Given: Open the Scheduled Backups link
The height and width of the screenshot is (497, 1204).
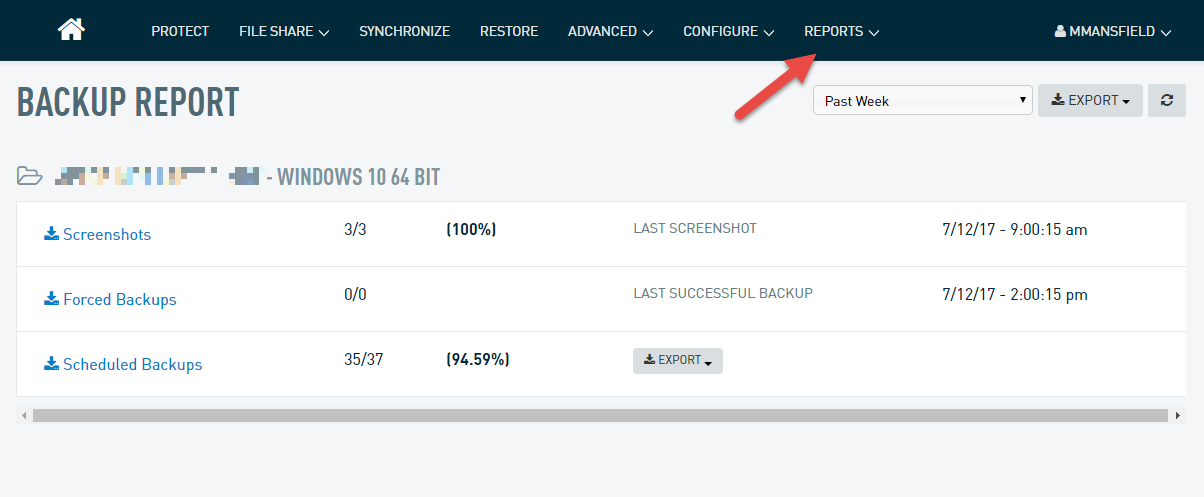Looking at the screenshot, I should click(x=132, y=364).
